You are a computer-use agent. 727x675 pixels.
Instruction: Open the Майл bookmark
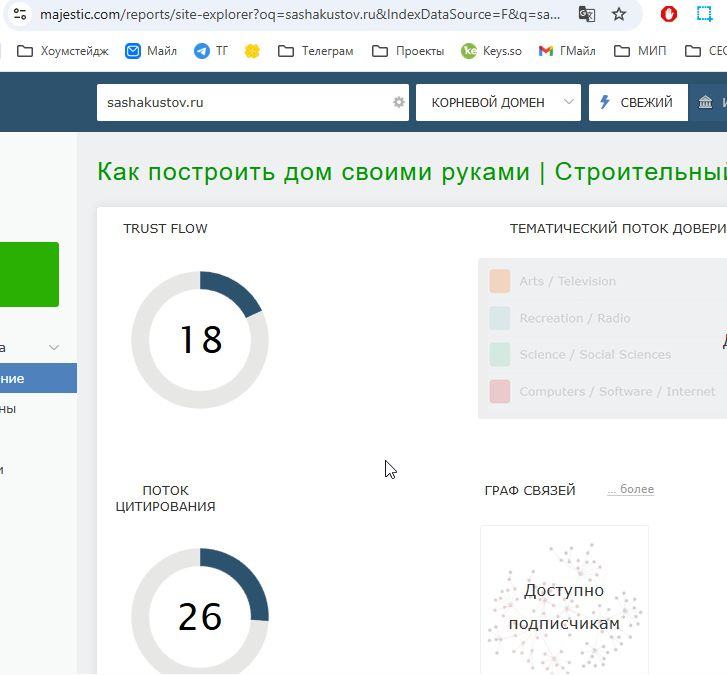click(151, 51)
